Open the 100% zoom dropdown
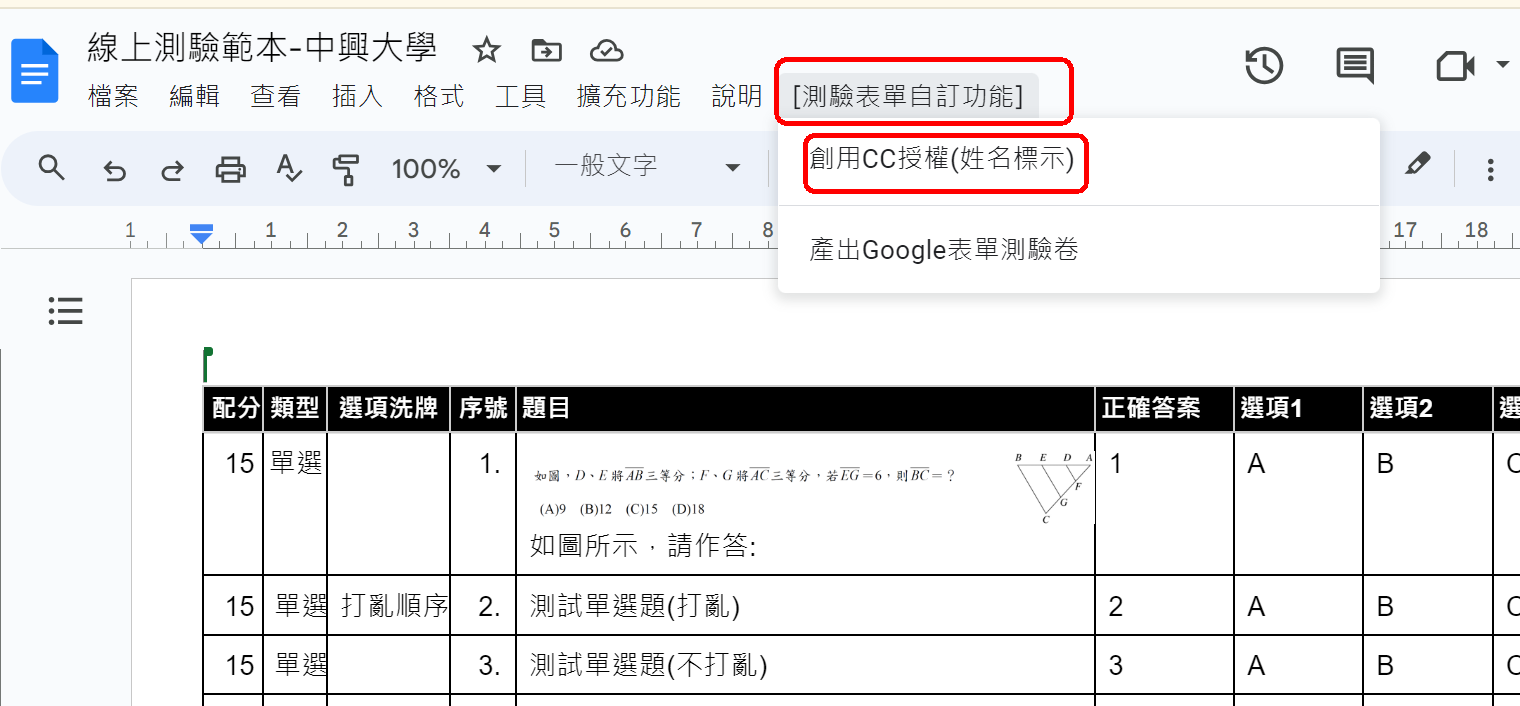This screenshot has width=1520, height=706. tap(446, 169)
